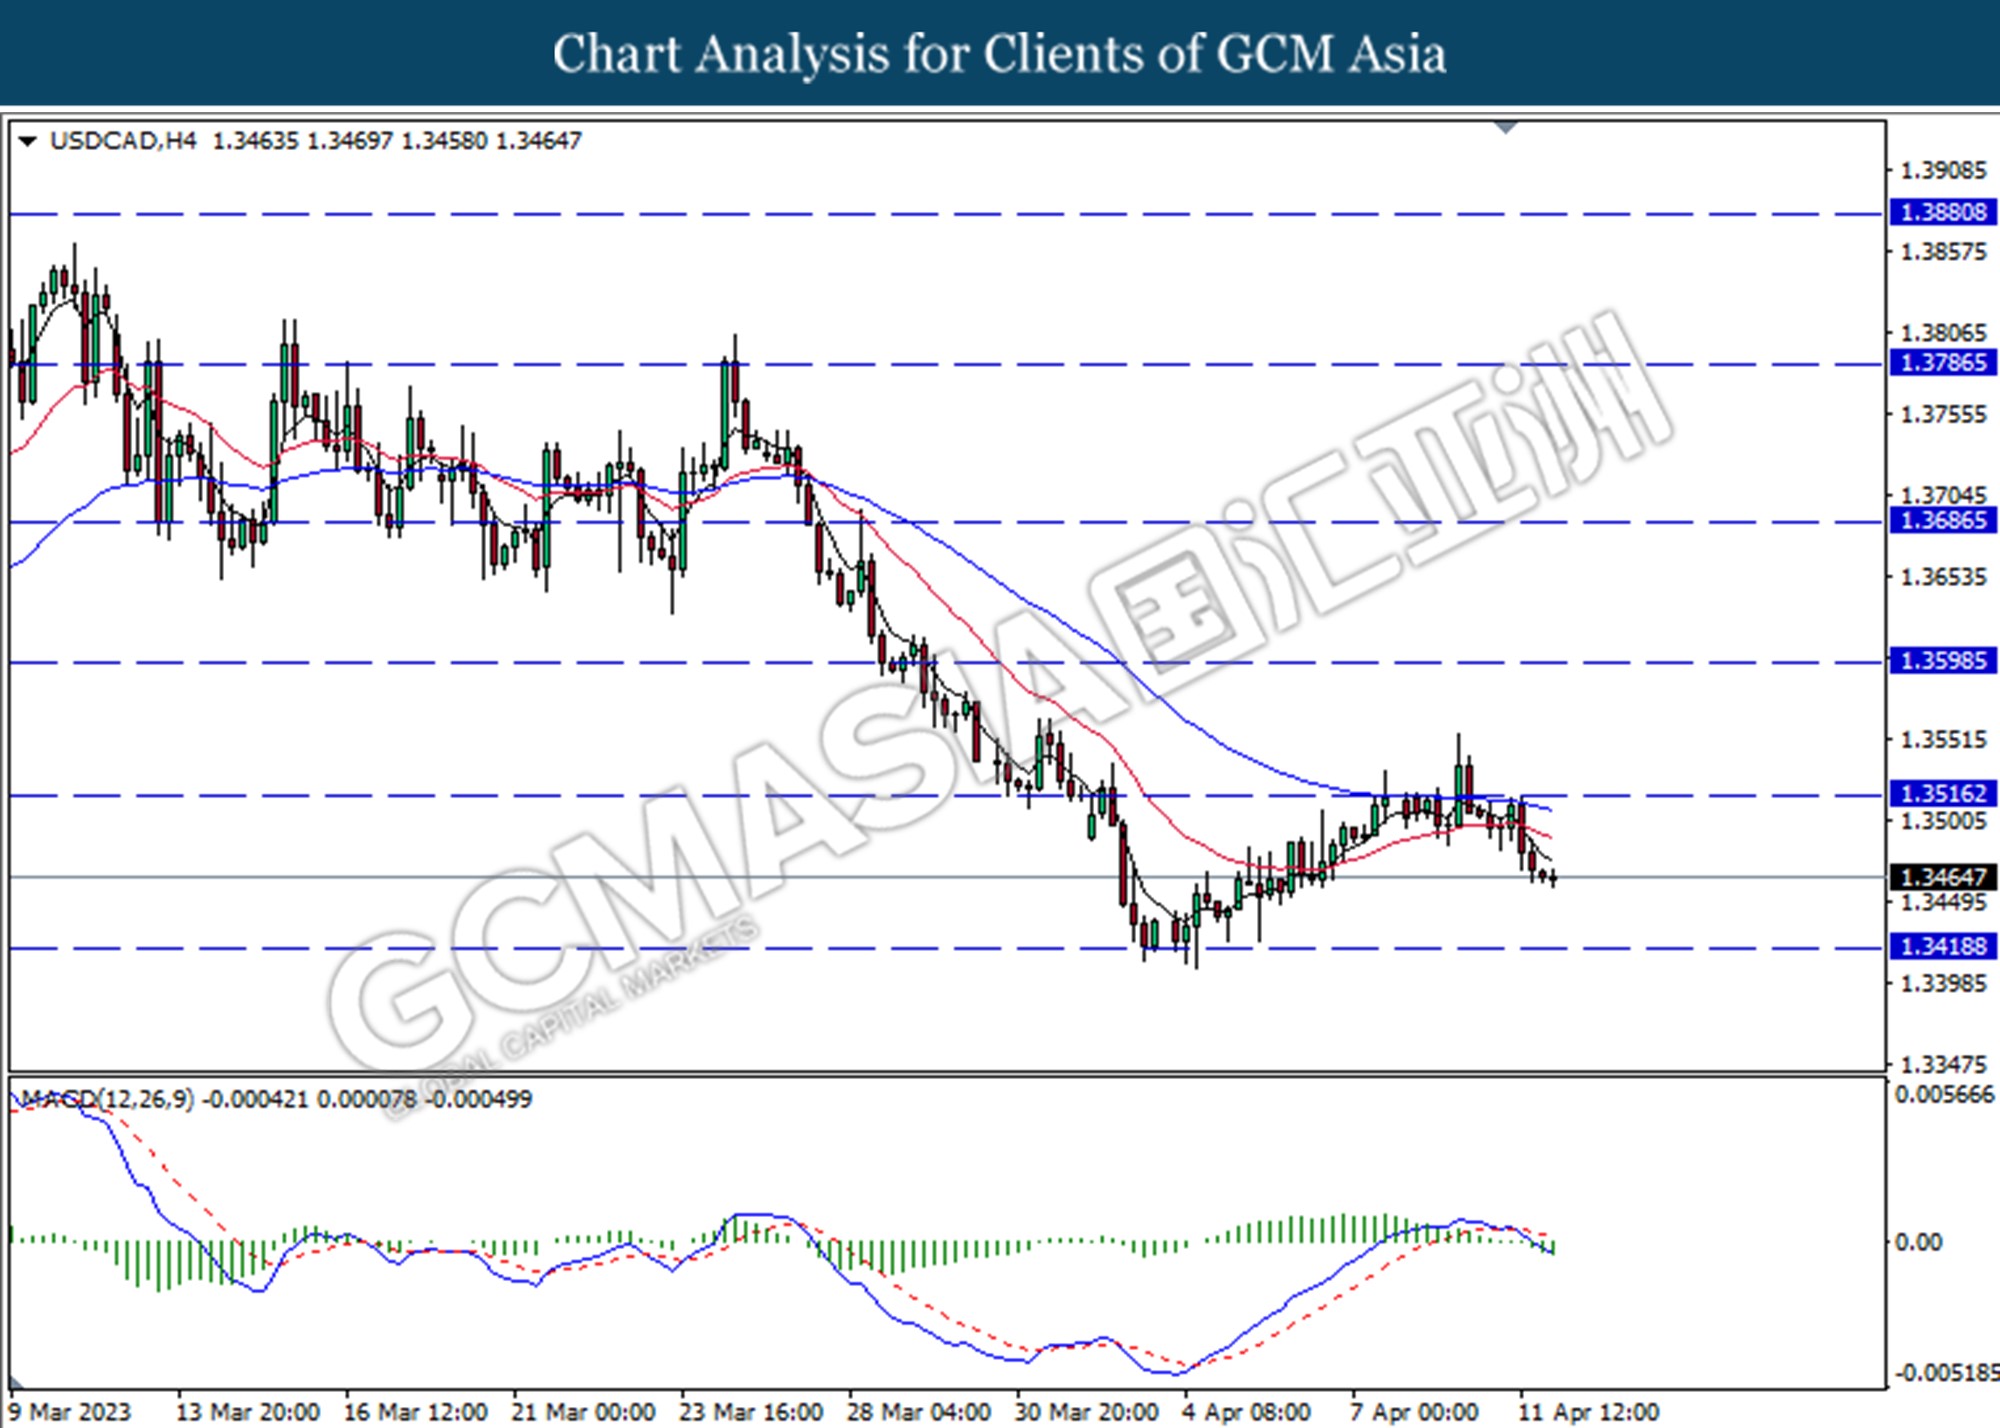Click the 30 Mar 20:00 time label
The width and height of the screenshot is (2000, 1428).
(x=1086, y=1412)
